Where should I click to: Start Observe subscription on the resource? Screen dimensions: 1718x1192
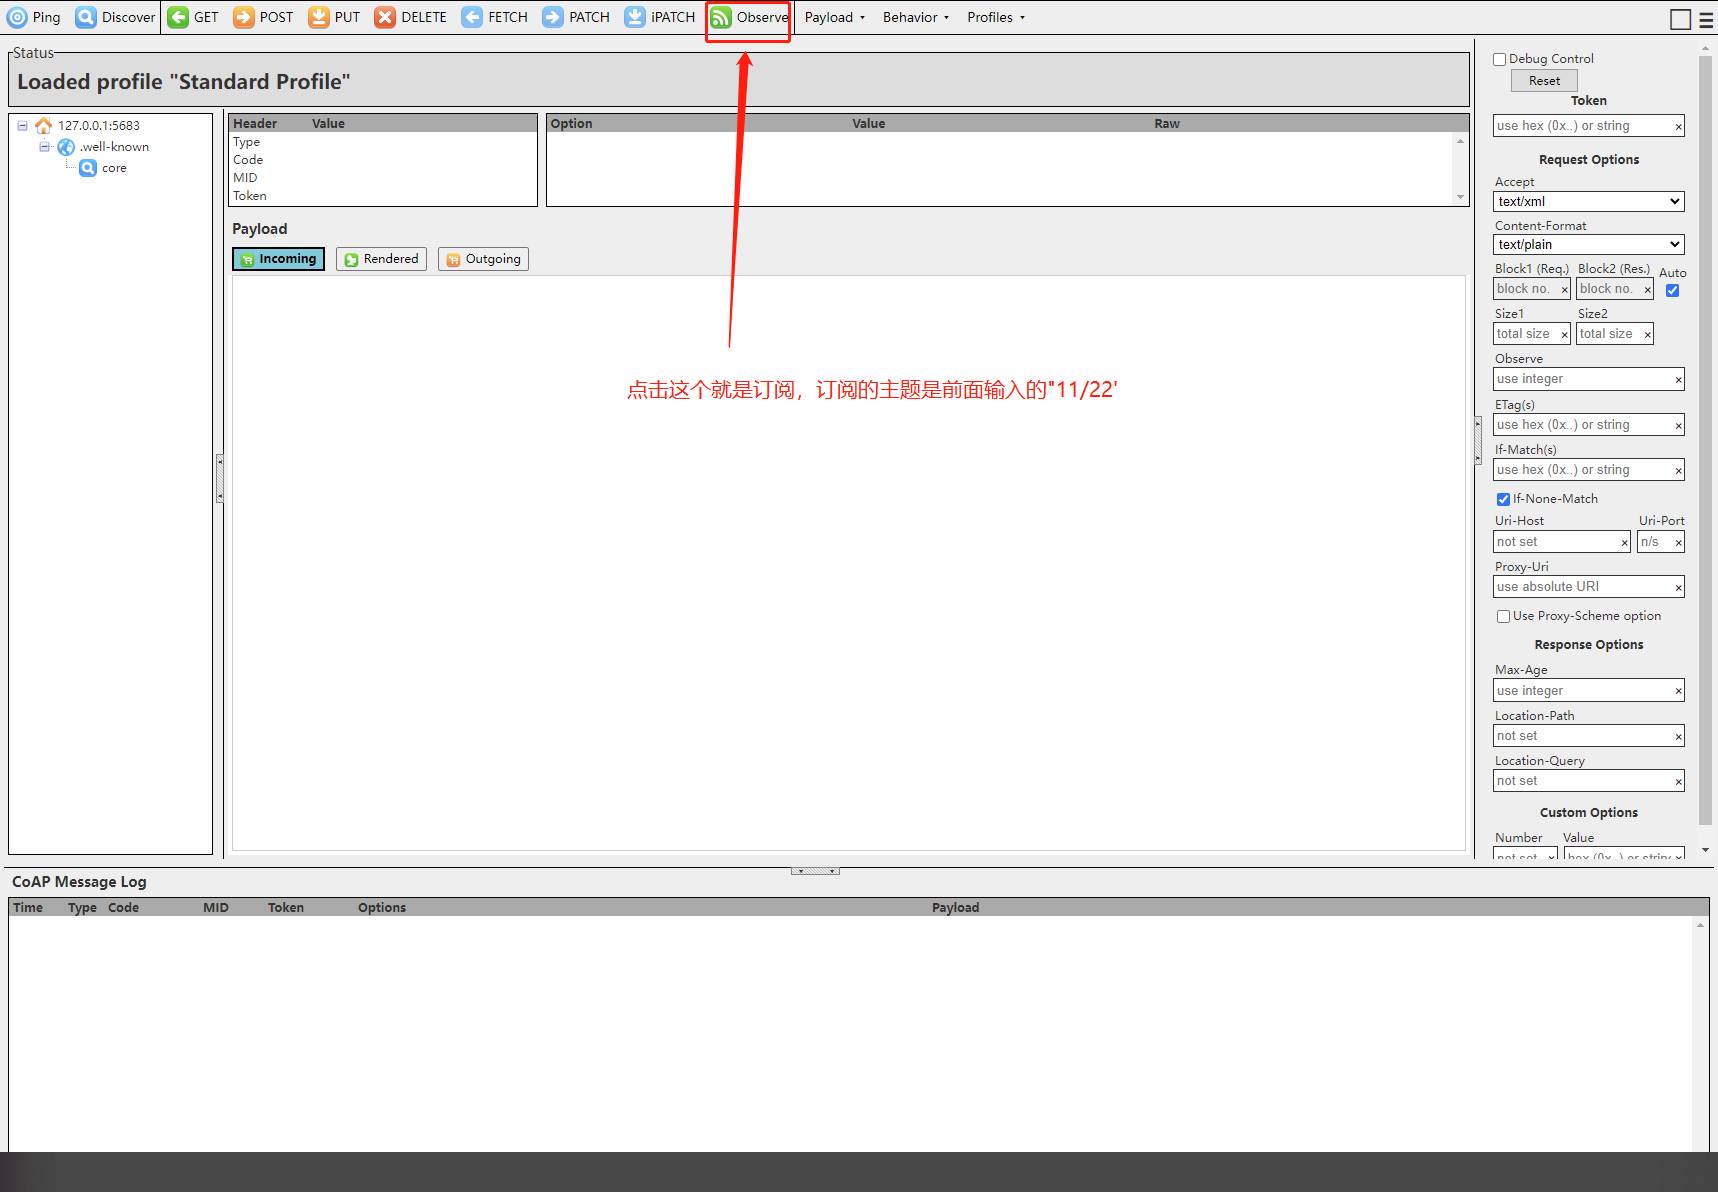(x=749, y=17)
